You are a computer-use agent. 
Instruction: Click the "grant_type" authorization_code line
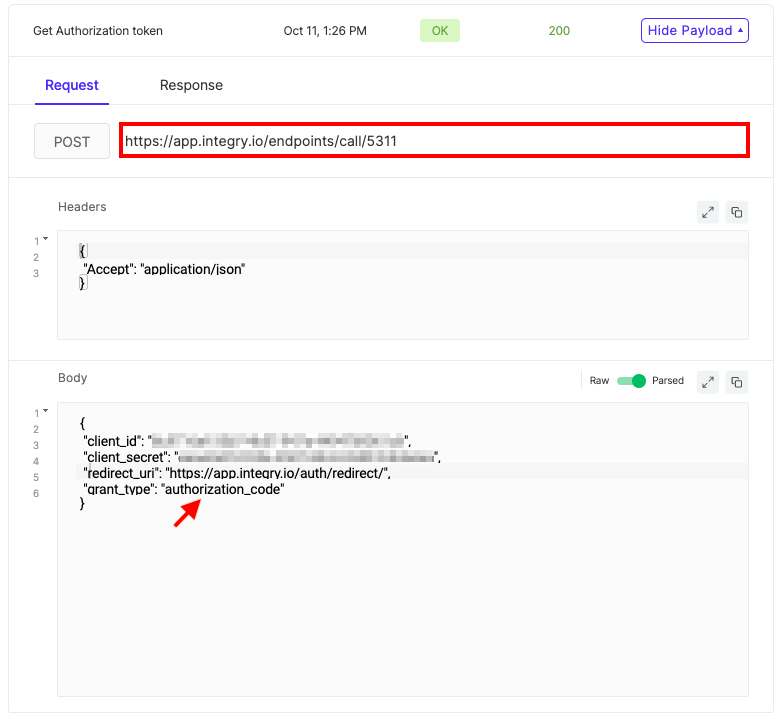tap(184, 489)
